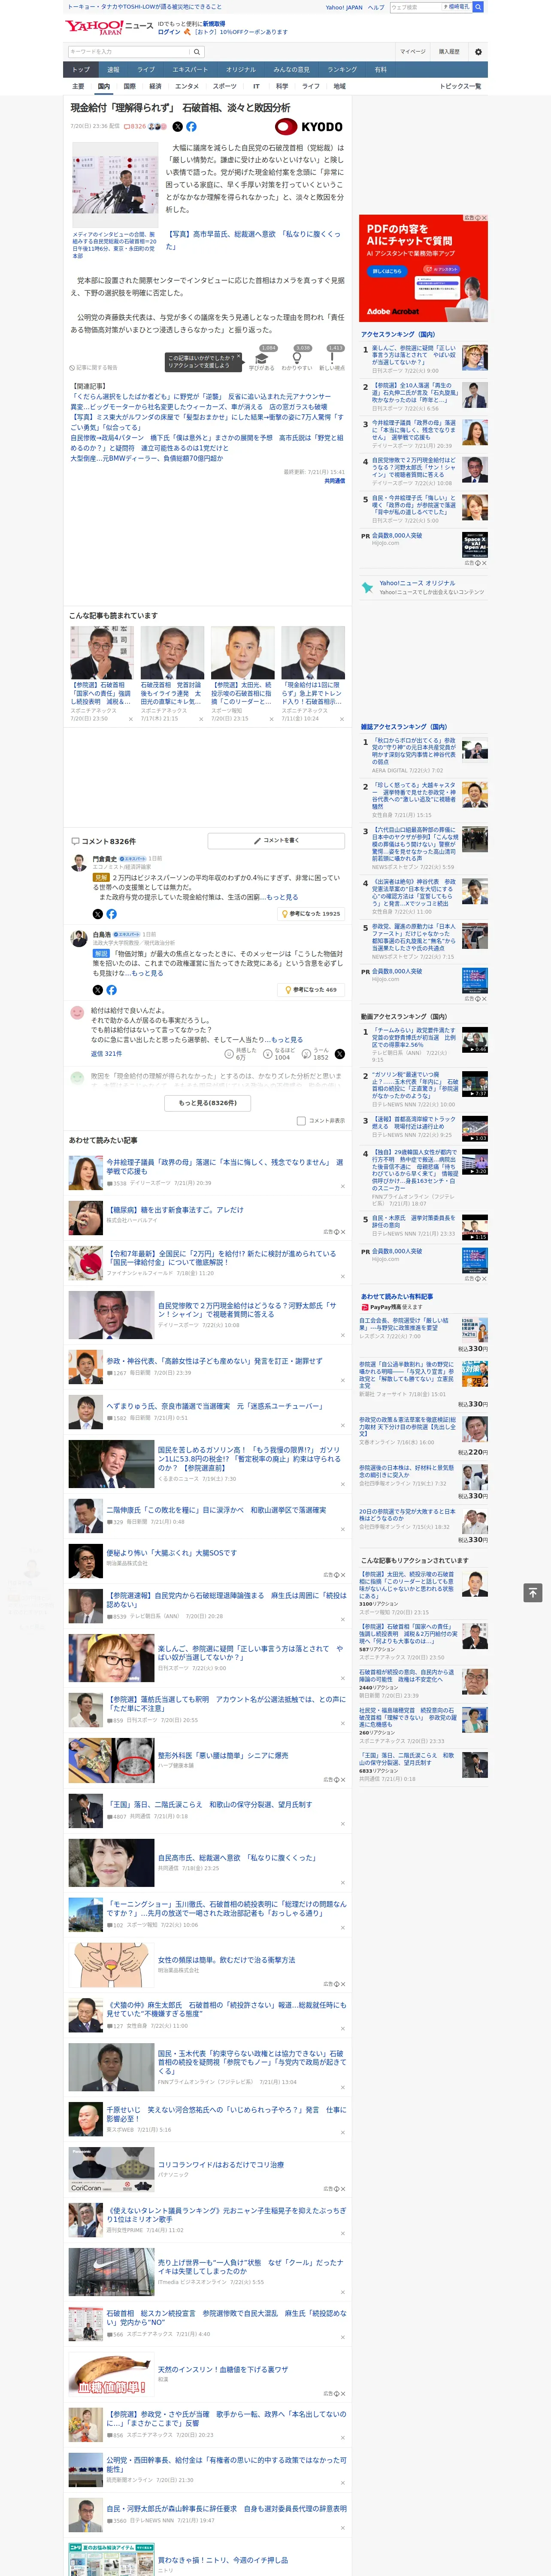Select the 速報 tab
The width and height of the screenshot is (551, 2576).
(x=113, y=70)
